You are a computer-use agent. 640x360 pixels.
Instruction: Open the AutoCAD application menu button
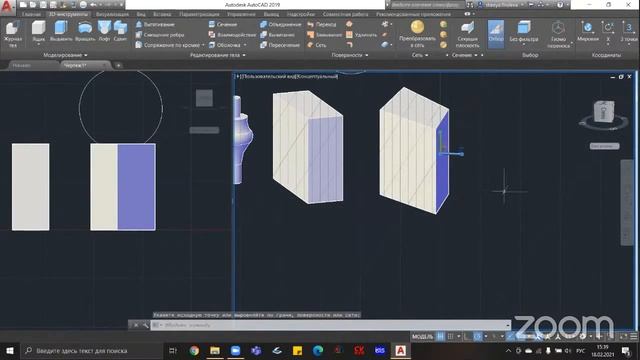pos(7,6)
